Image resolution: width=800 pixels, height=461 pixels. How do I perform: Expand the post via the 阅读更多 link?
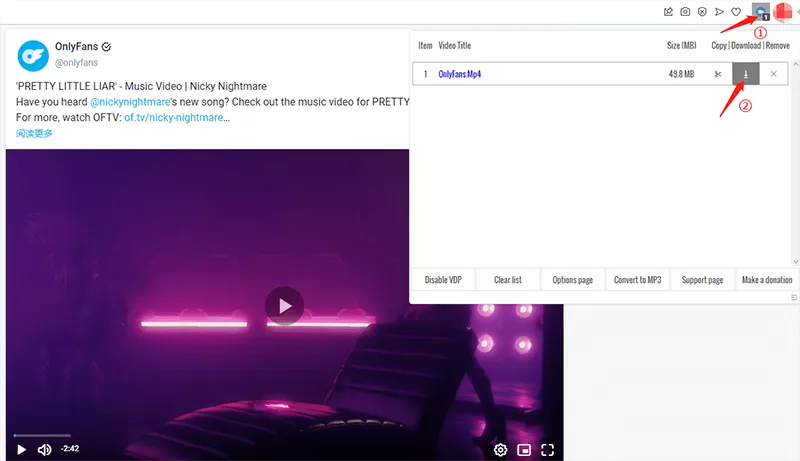(x=34, y=133)
